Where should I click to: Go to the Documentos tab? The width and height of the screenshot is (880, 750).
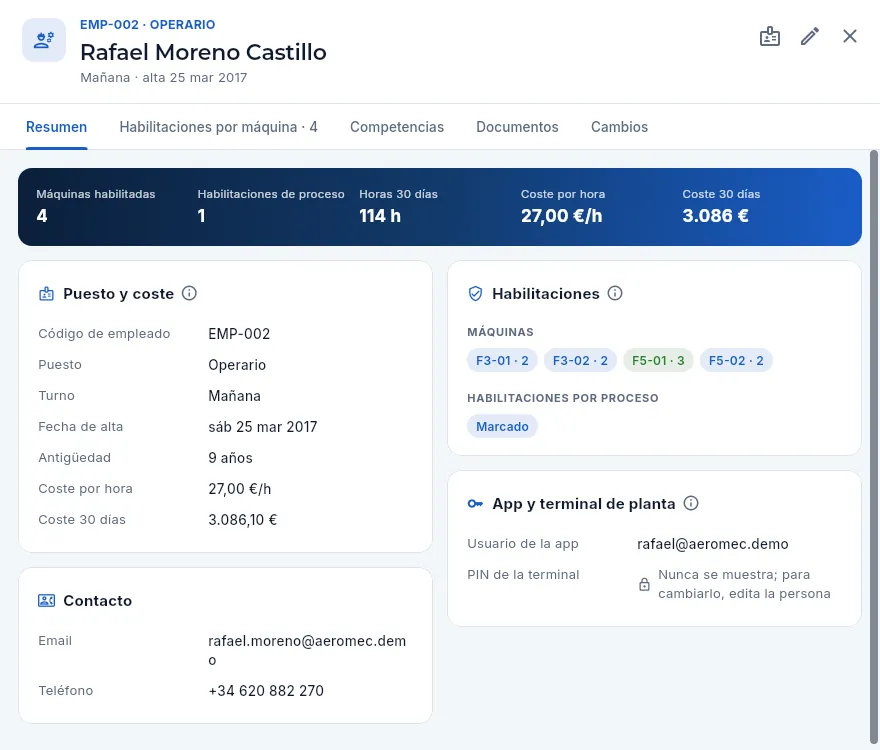click(x=517, y=127)
